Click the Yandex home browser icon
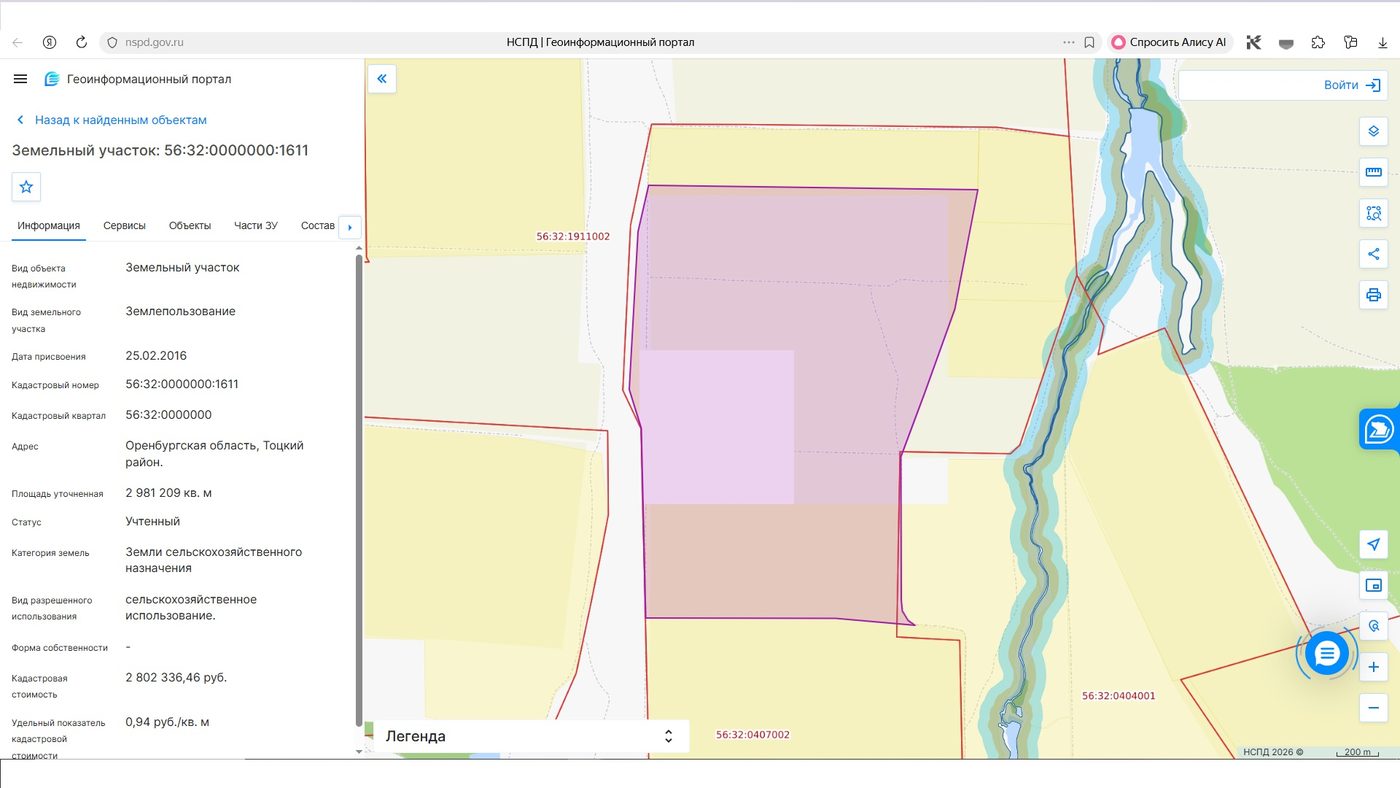Screen dimensions: 1400x788 49,43
